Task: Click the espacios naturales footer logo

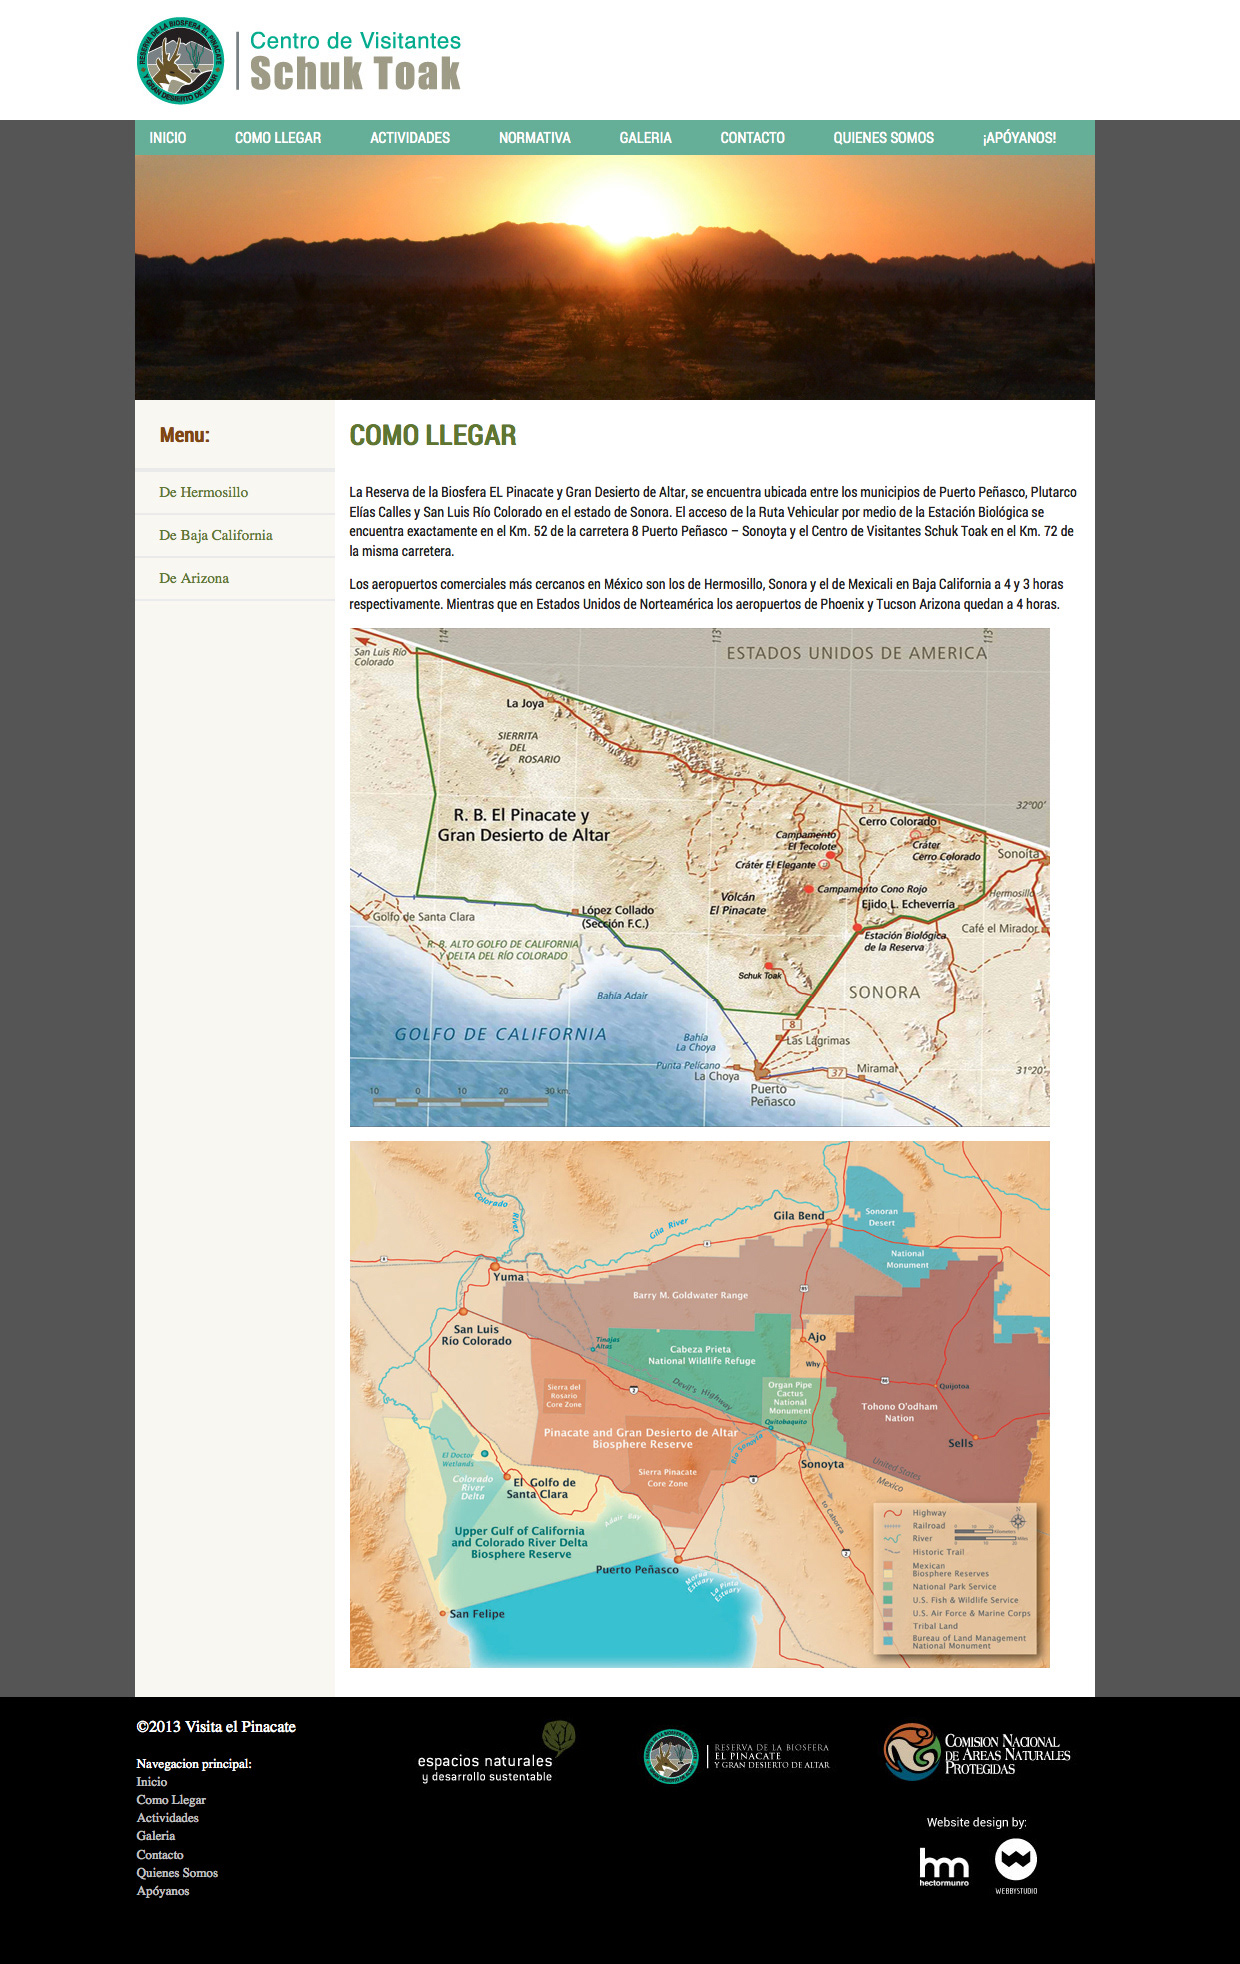Action: [x=496, y=1753]
